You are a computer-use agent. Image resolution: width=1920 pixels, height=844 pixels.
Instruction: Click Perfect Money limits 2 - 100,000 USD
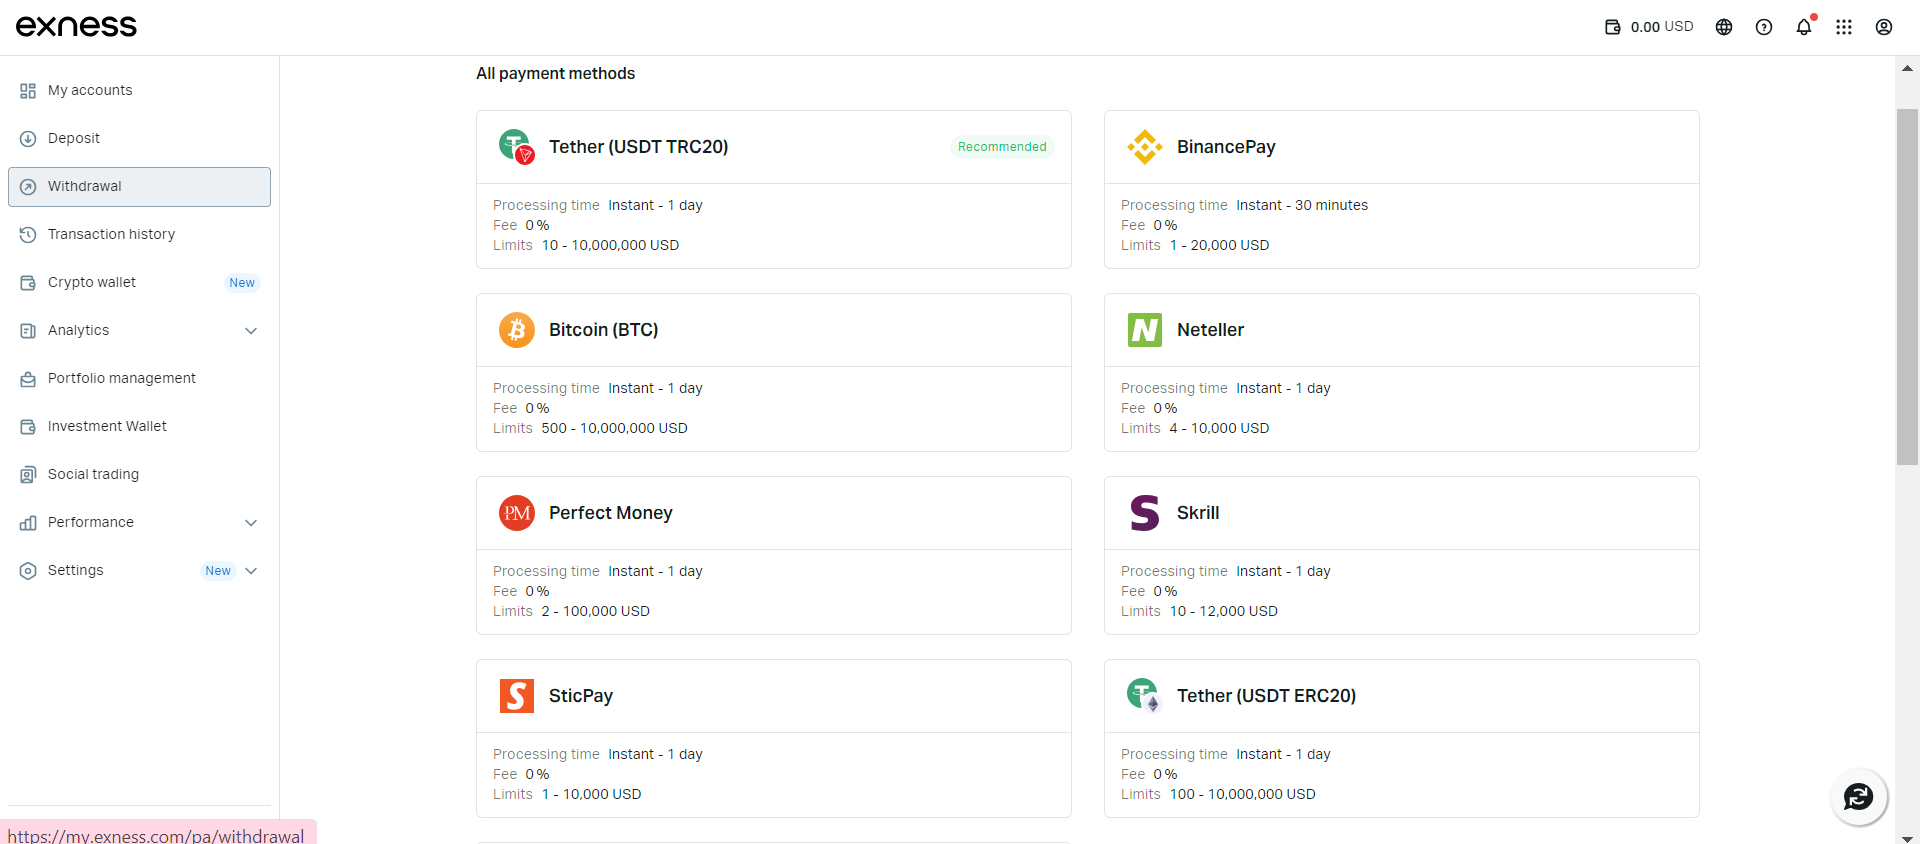(x=595, y=612)
